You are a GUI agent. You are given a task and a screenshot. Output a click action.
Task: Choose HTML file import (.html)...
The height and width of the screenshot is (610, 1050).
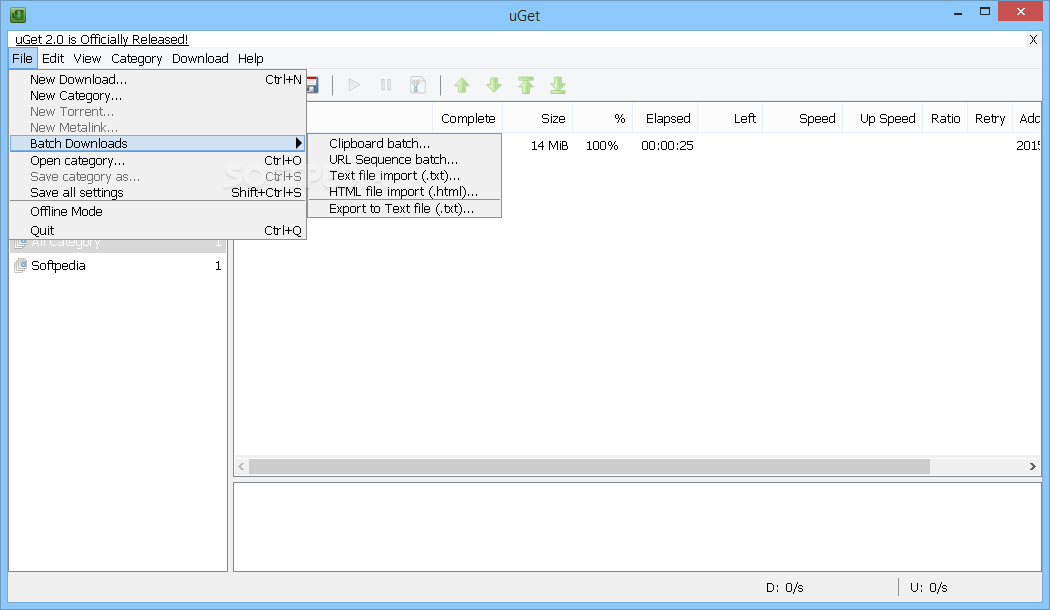click(404, 192)
